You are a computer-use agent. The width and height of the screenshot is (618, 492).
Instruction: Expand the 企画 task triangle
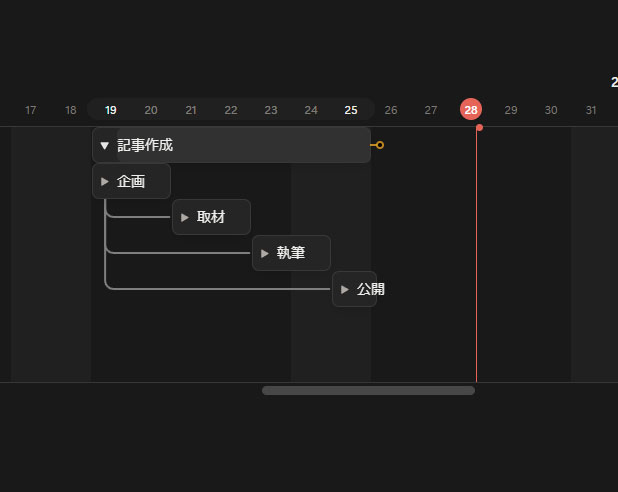point(105,182)
